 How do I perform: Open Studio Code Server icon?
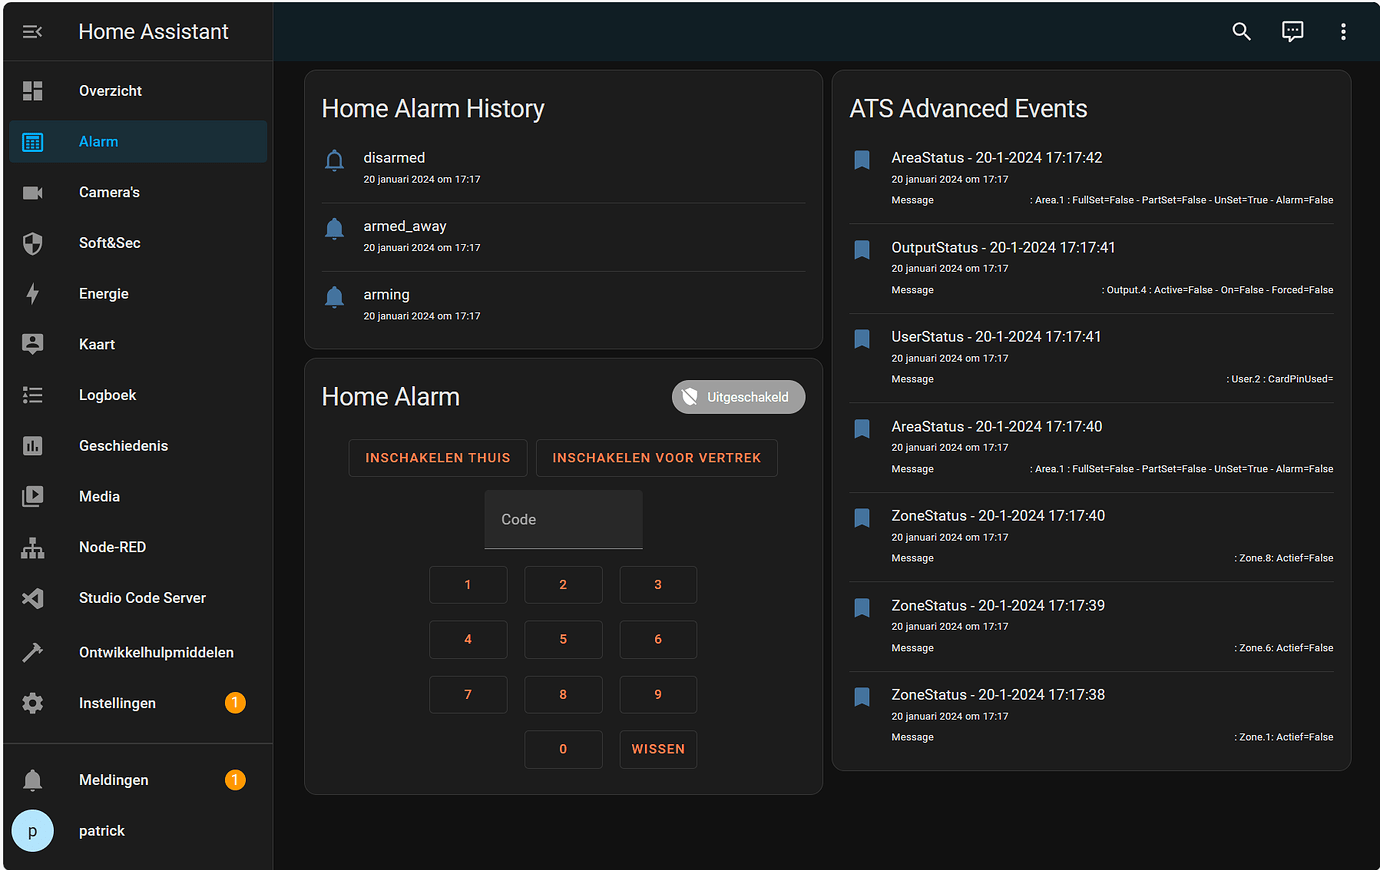click(x=33, y=597)
